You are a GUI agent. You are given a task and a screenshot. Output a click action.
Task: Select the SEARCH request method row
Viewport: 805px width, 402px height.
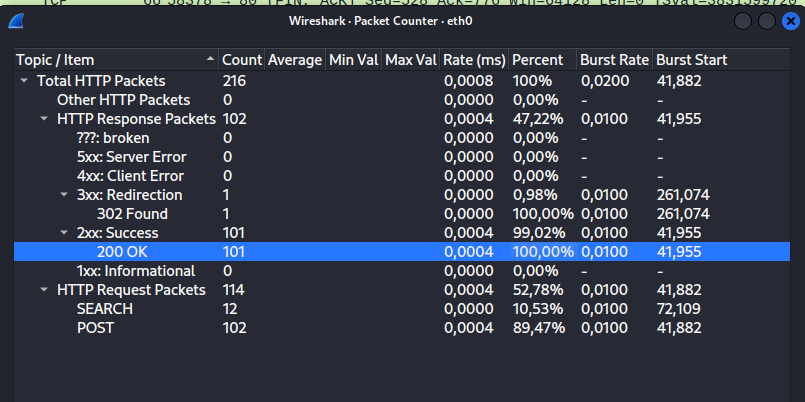coord(402,309)
